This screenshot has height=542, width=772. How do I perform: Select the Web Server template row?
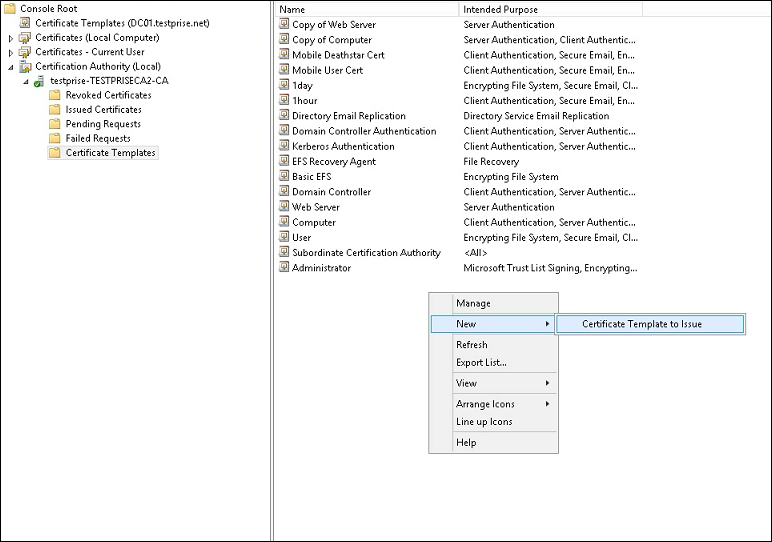pyautogui.click(x=458, y=207)
